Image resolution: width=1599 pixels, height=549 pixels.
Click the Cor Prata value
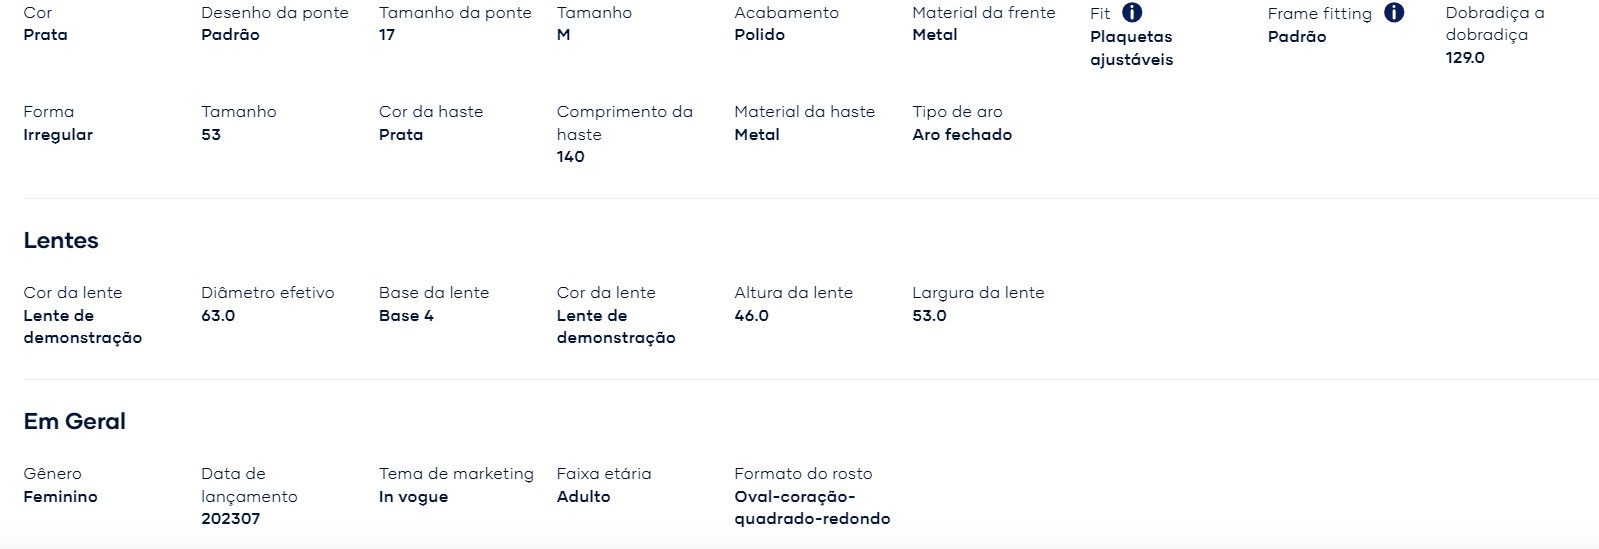(x=46, y=35)
